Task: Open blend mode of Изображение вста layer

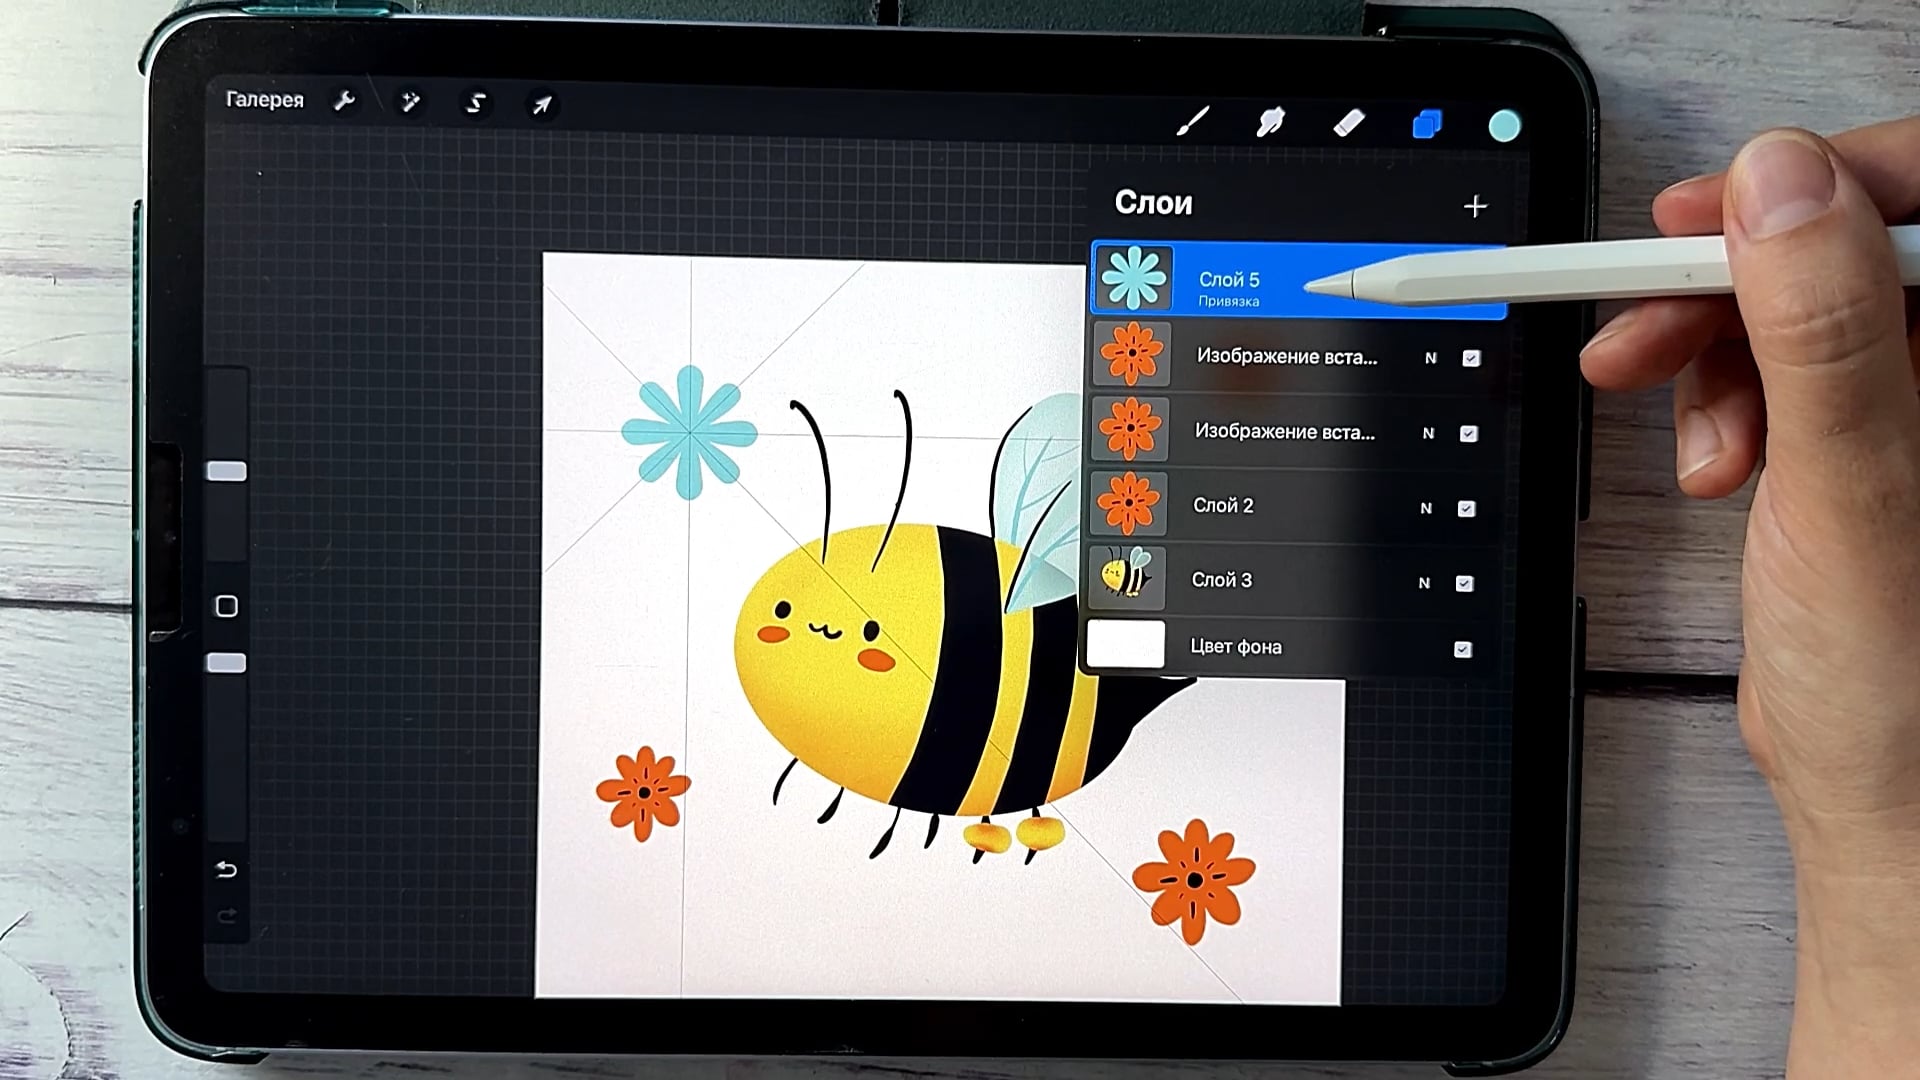Action: pyautogui.click(x=1430, y=358)
